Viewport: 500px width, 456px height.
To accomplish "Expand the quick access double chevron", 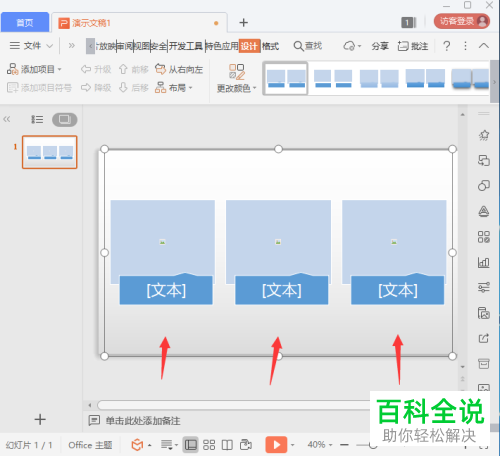I will tap(71, 46).
